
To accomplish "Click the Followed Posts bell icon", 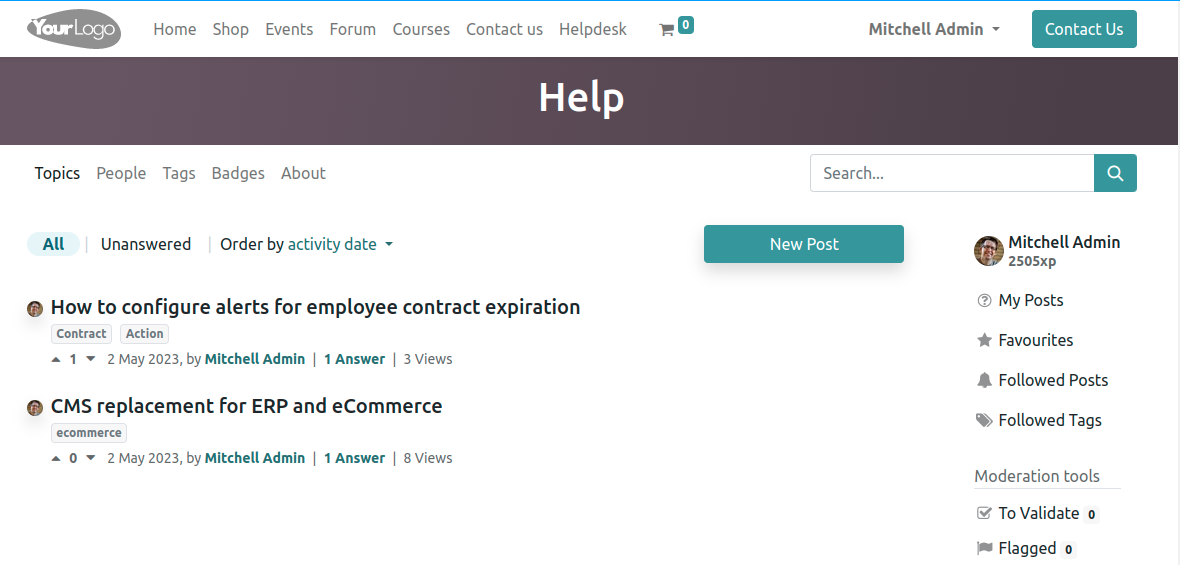I will pos(984,381).
